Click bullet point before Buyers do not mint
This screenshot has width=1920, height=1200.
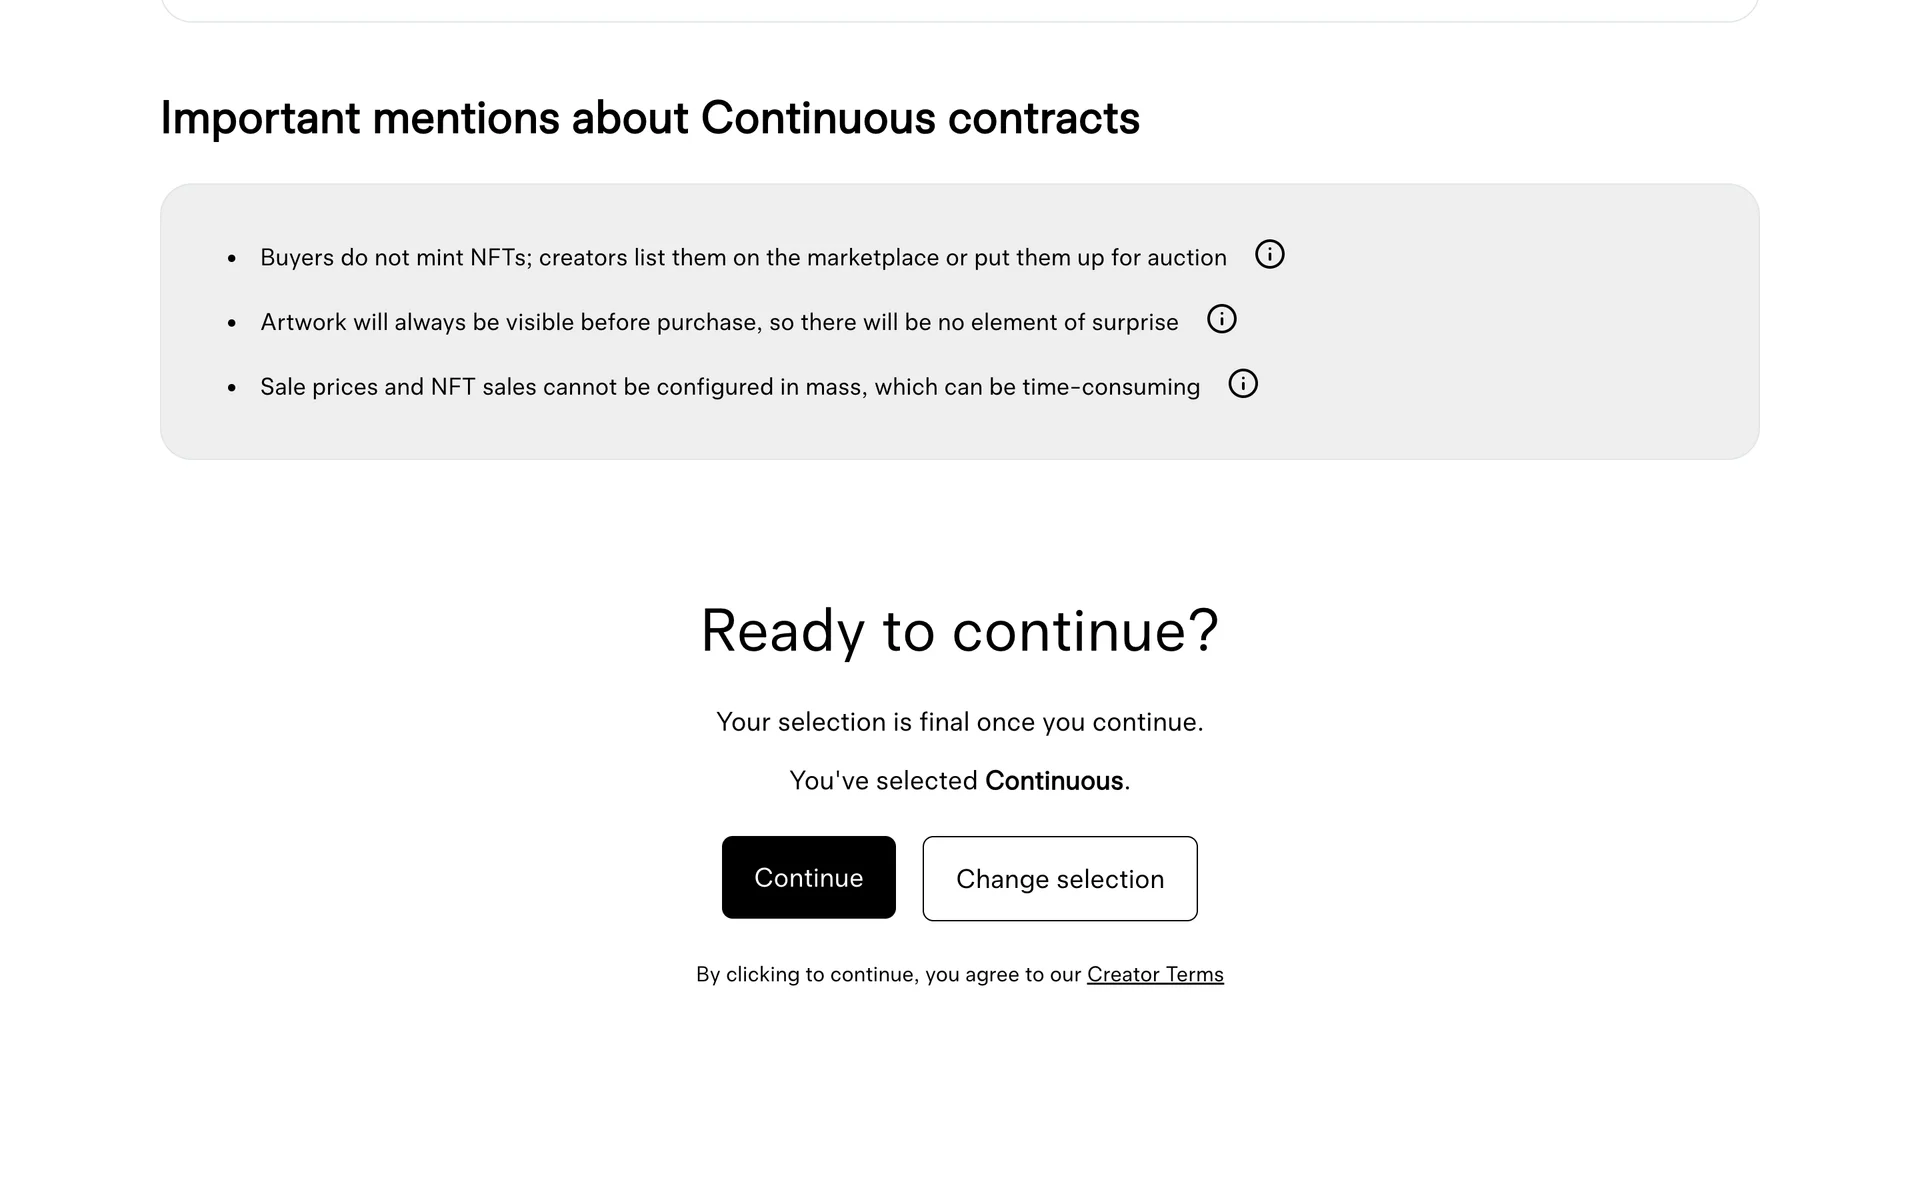[232, 259]
